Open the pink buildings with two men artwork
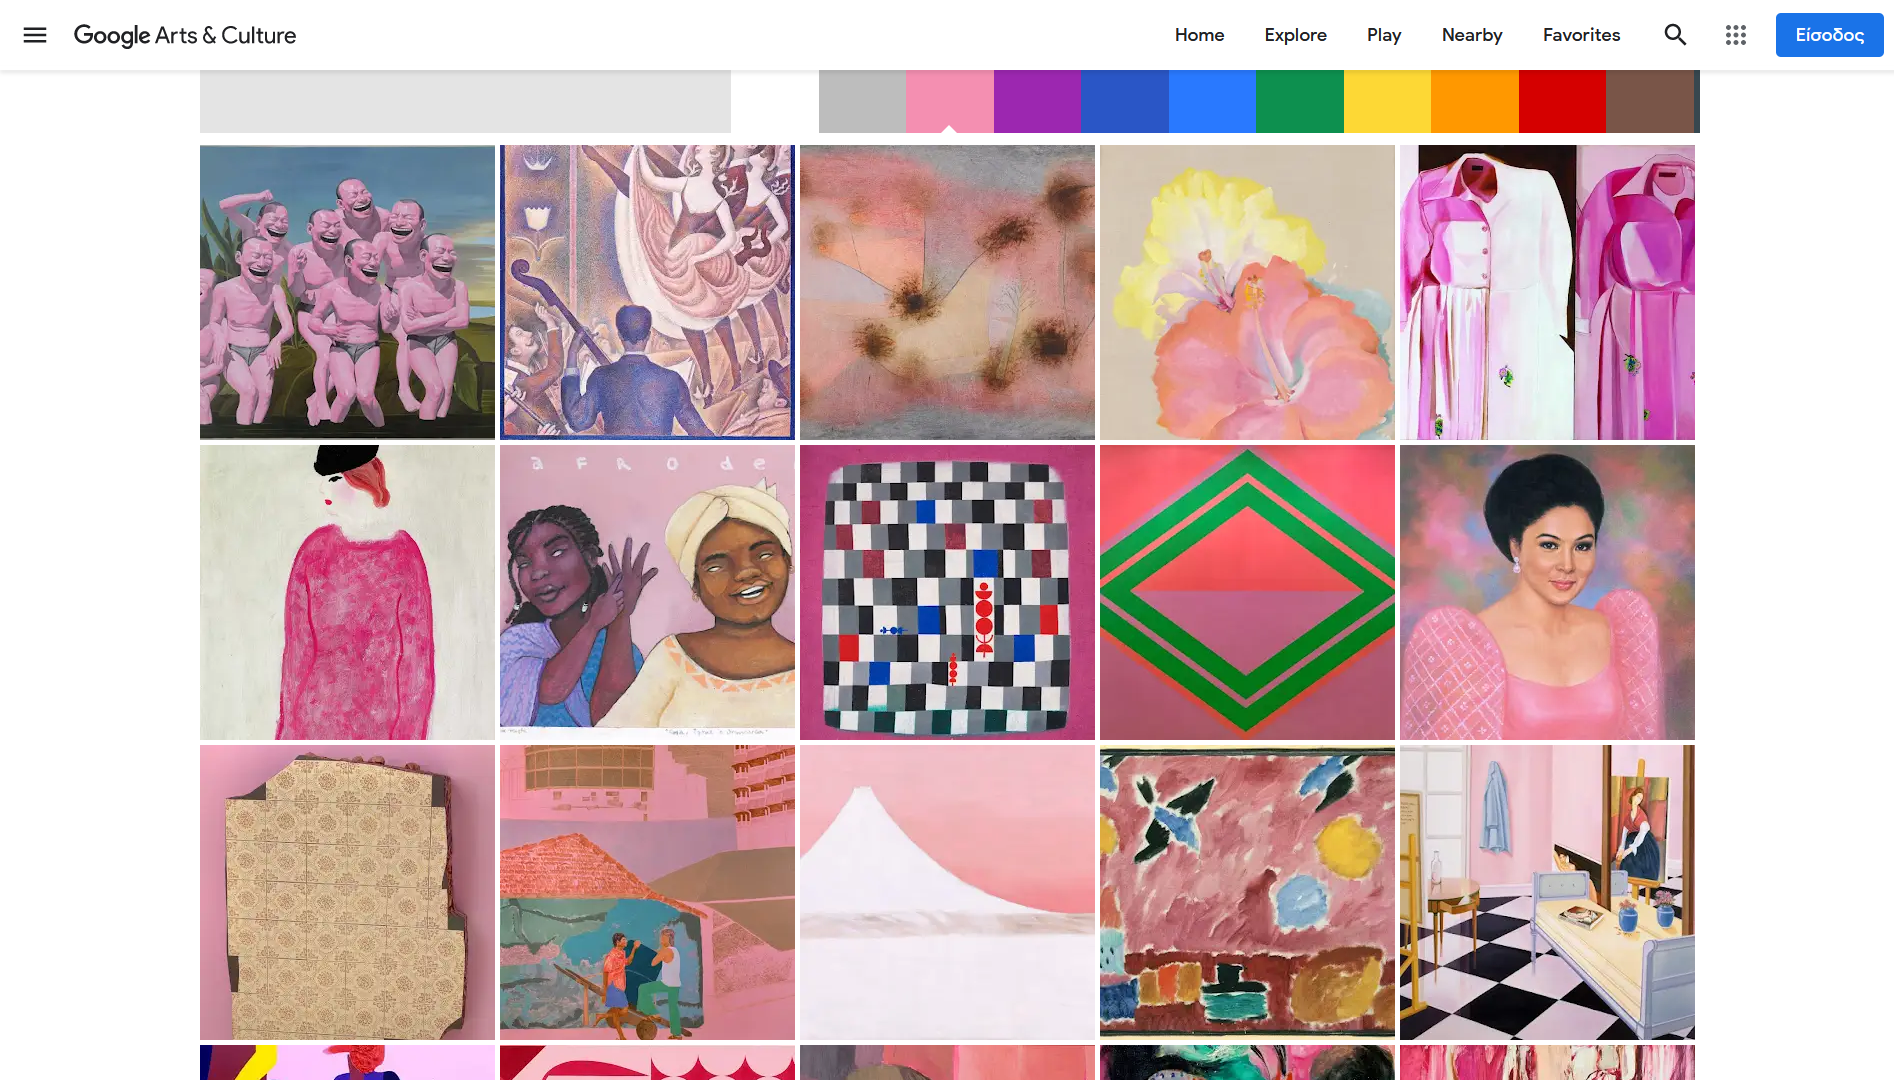This screenshot has height=1080, width=1894. [x=647, y=892]
